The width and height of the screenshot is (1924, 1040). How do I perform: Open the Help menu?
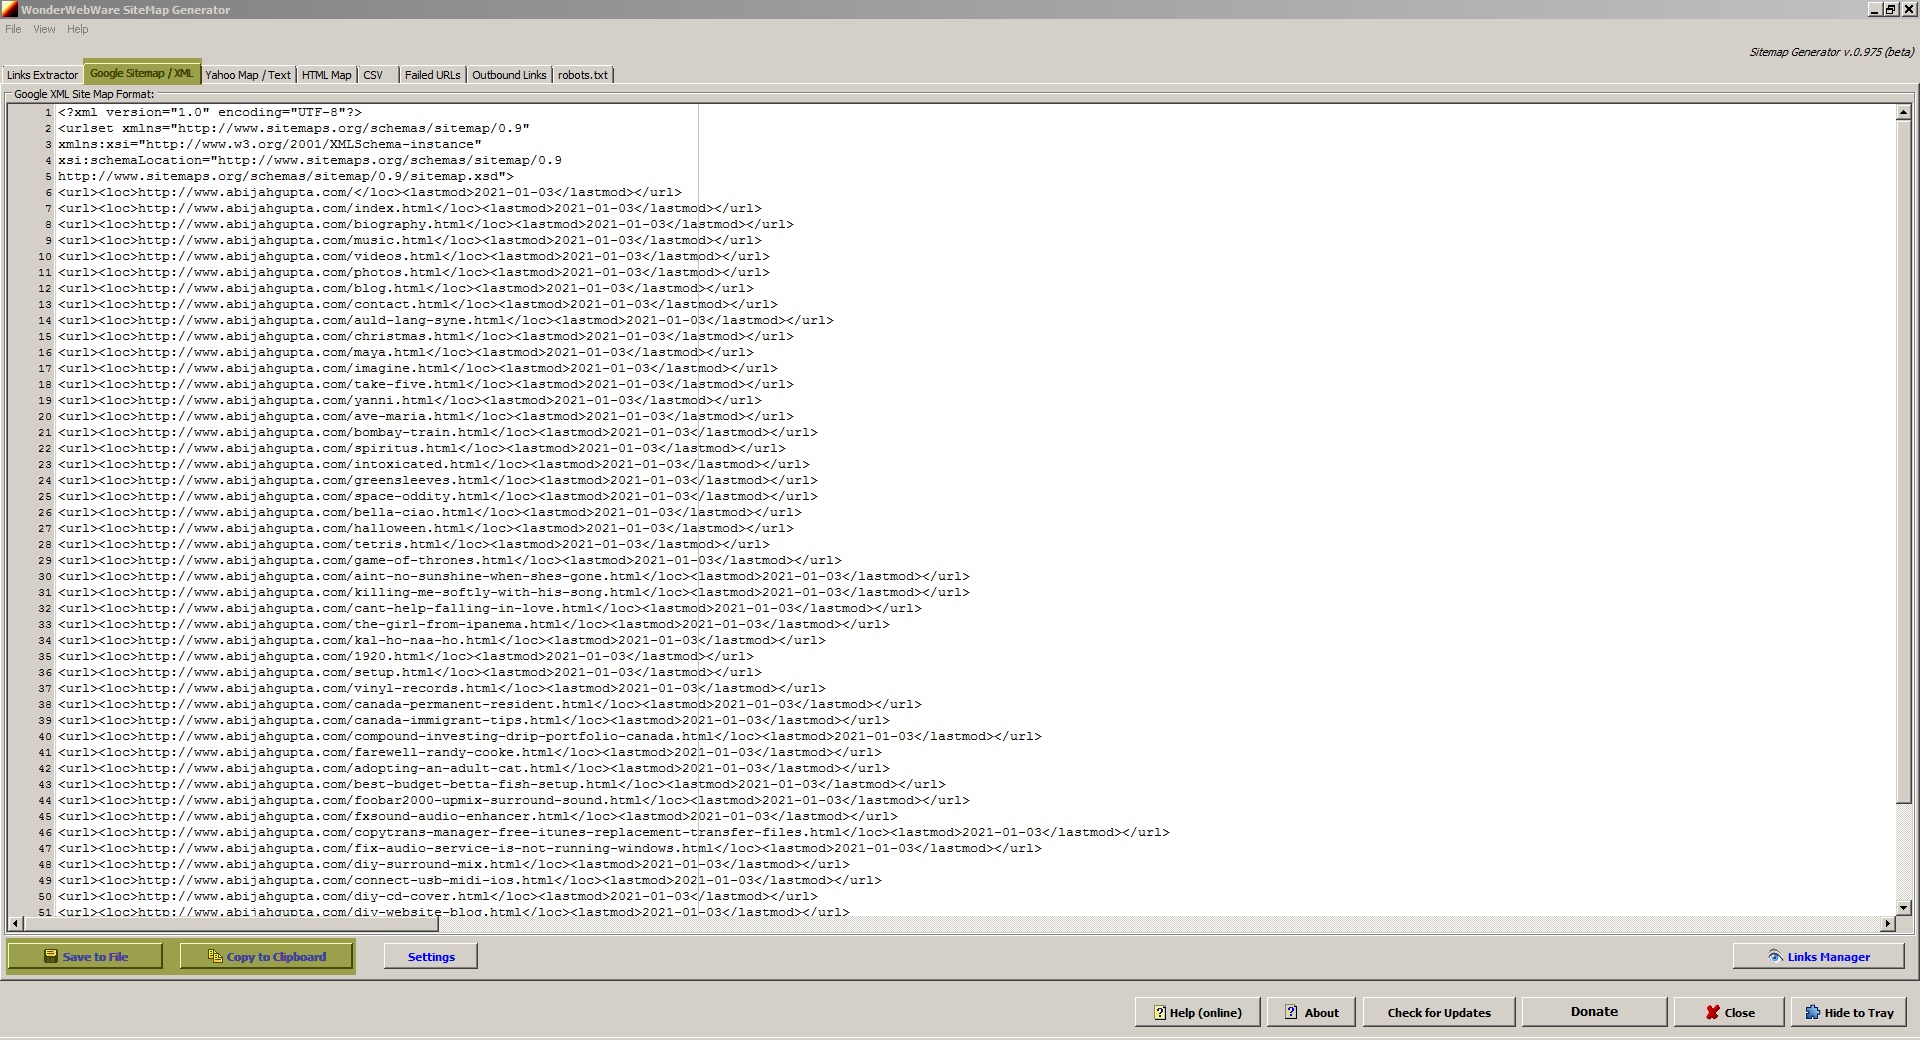pos(78,29)
